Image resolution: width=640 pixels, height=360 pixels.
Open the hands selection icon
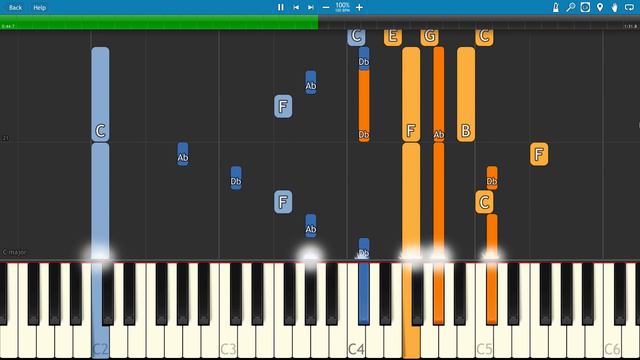614,7
